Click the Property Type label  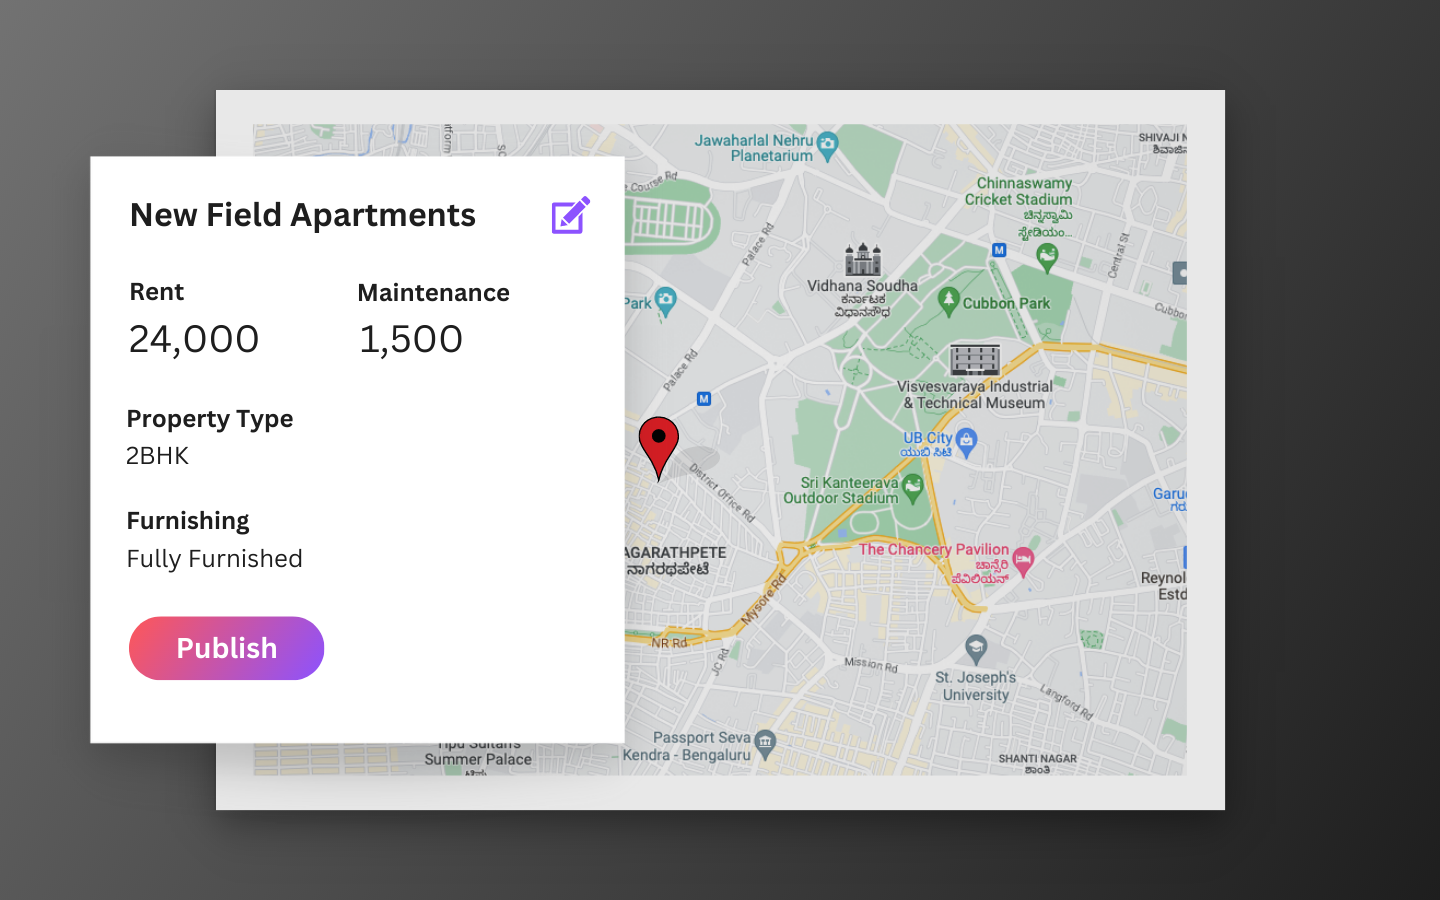pos(210,419)
